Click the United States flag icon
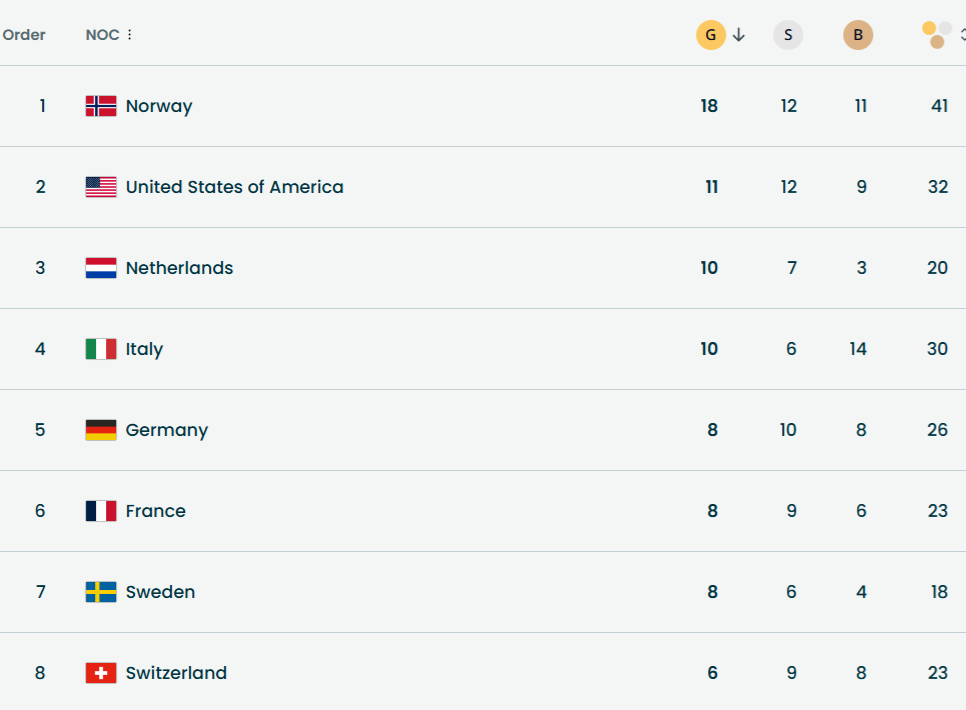The image size is (966, 710). pos(101,187)
